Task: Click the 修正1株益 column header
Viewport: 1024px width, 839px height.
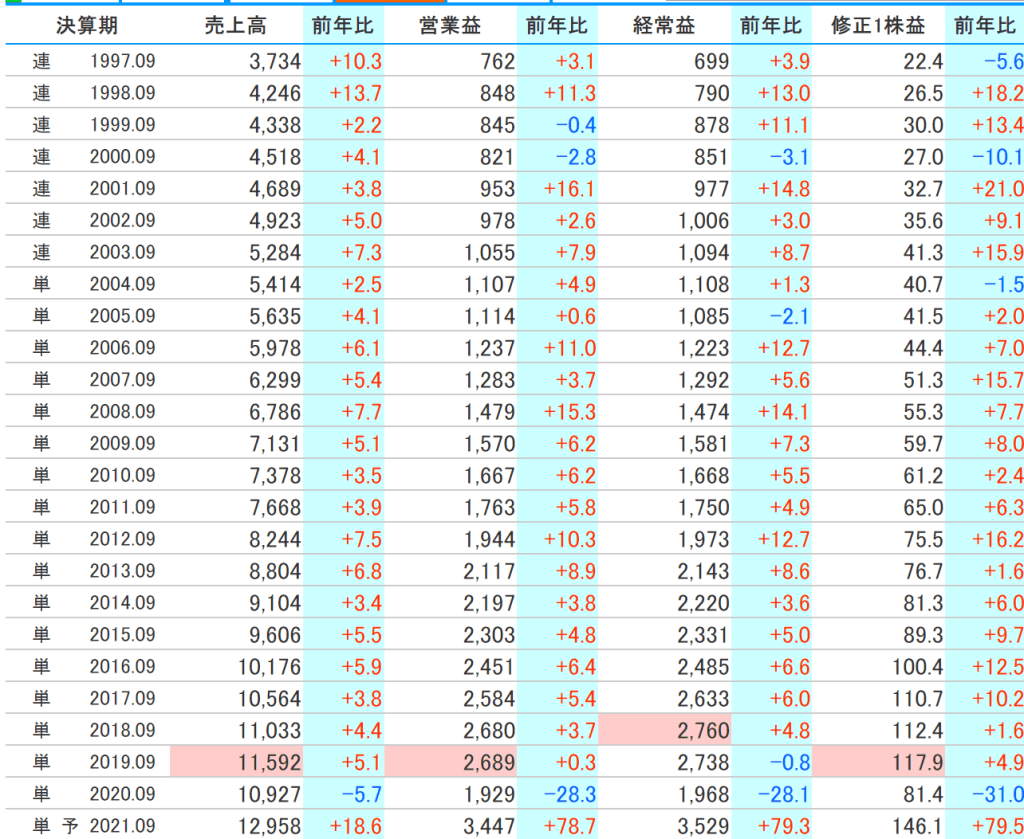Action: click(878, 27)
